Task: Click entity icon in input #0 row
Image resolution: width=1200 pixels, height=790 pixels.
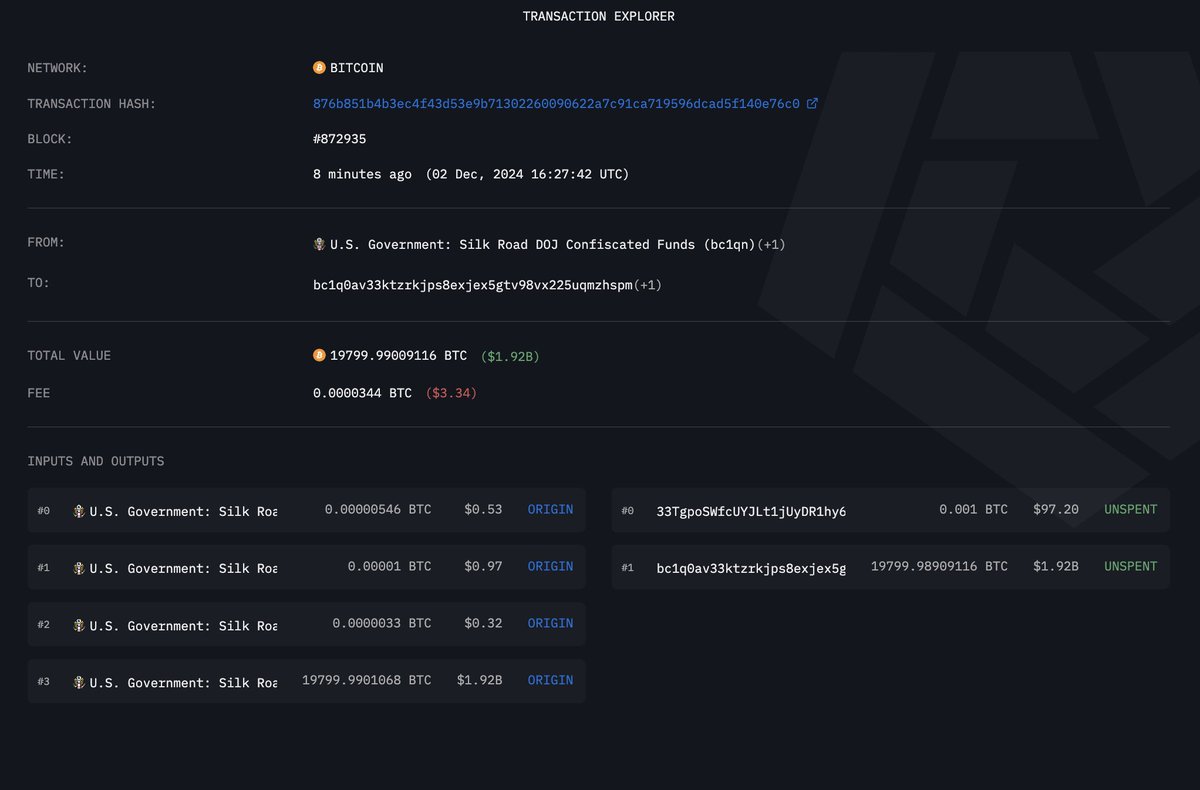Action: click(79, 511)
